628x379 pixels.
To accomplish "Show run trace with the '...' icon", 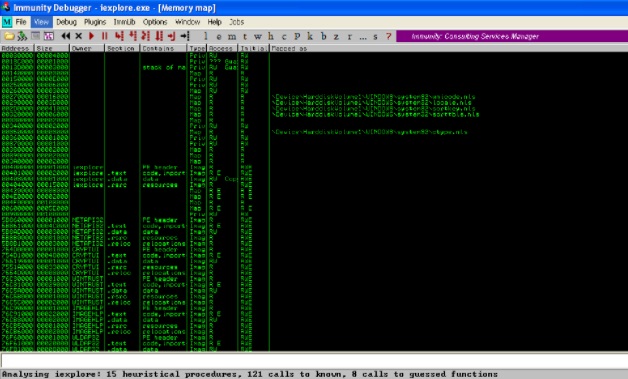I will (362, 37).
